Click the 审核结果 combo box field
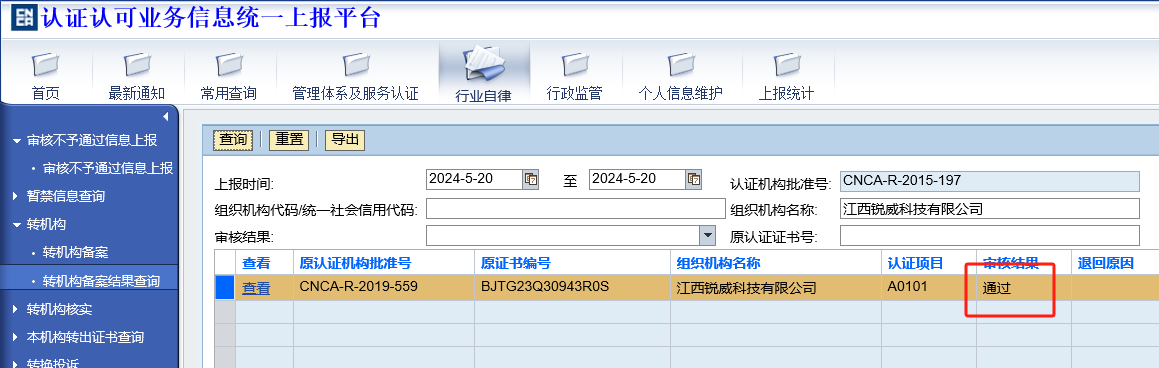The width and height of the screenshot is (1159, 368). (x=563, y=235)
